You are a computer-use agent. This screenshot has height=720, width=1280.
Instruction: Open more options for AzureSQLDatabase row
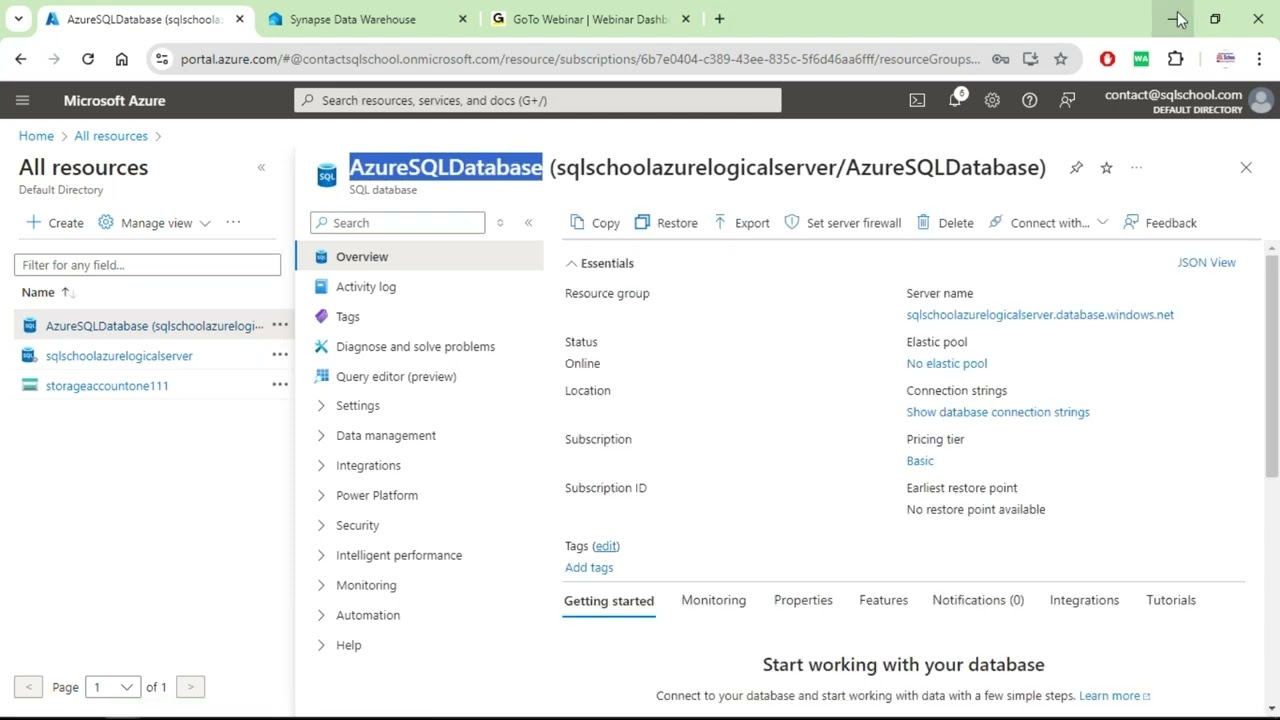280,325
